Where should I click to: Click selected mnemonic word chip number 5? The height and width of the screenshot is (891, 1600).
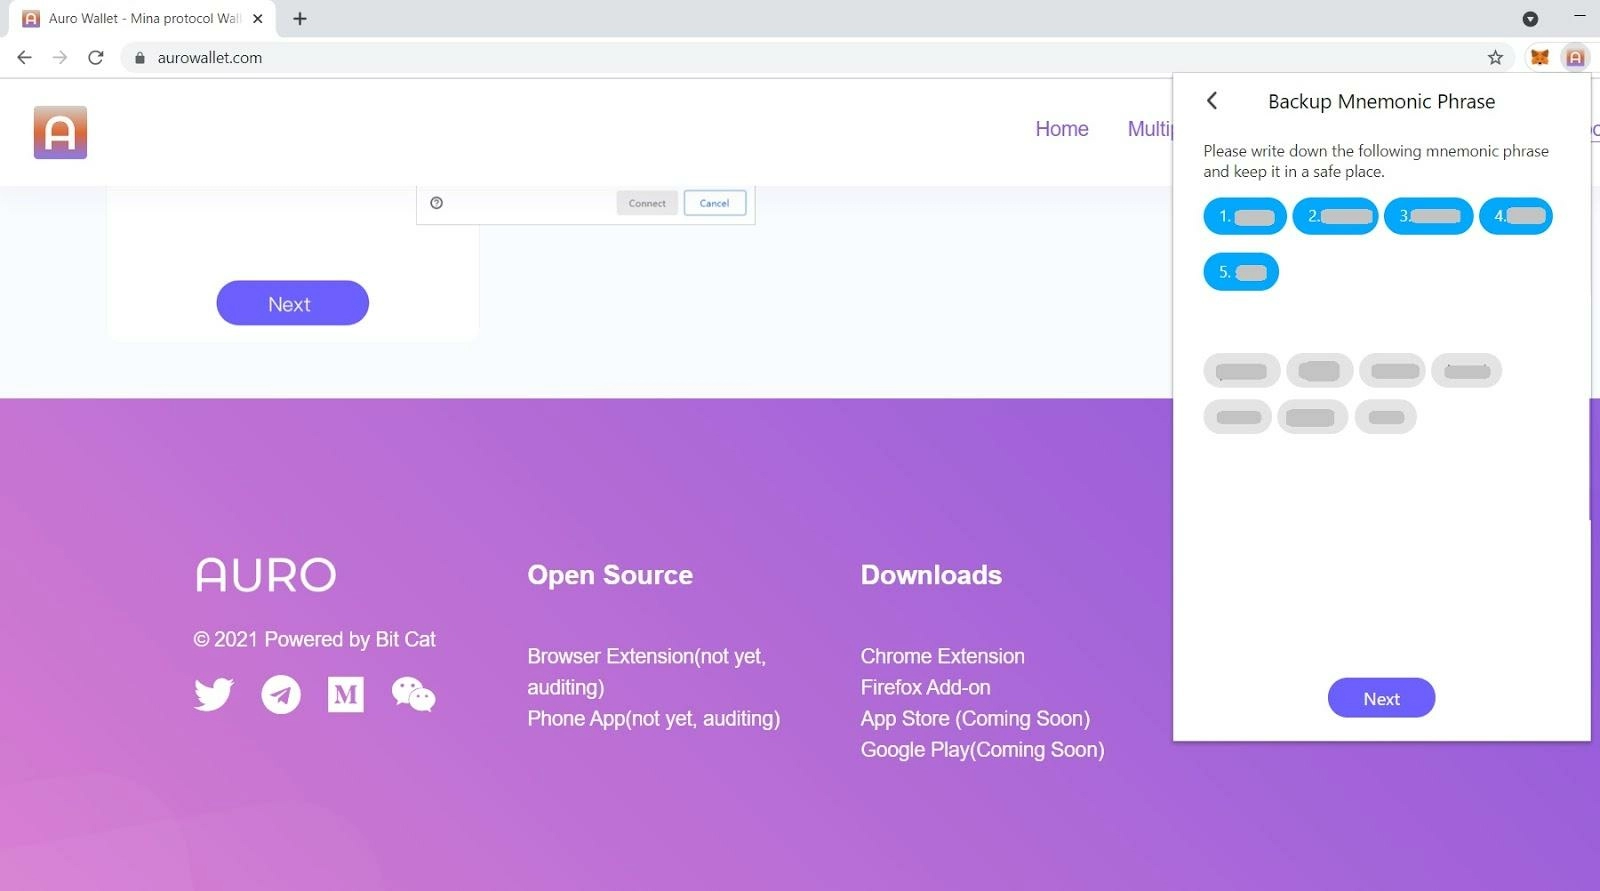pyautogui.click(x=1241, y=272)
